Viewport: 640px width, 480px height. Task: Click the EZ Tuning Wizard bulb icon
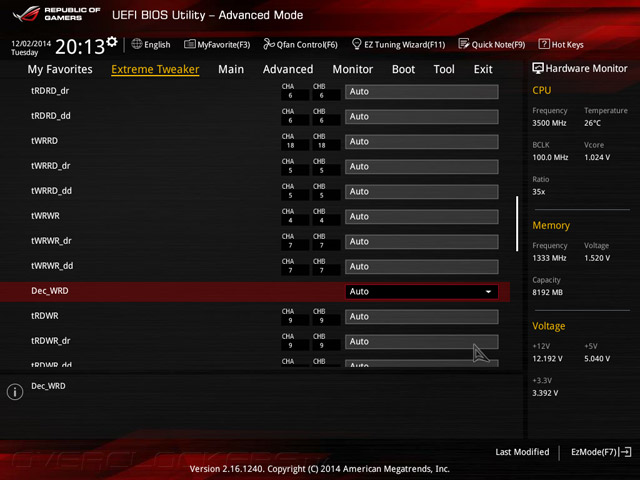coord(356,44)
